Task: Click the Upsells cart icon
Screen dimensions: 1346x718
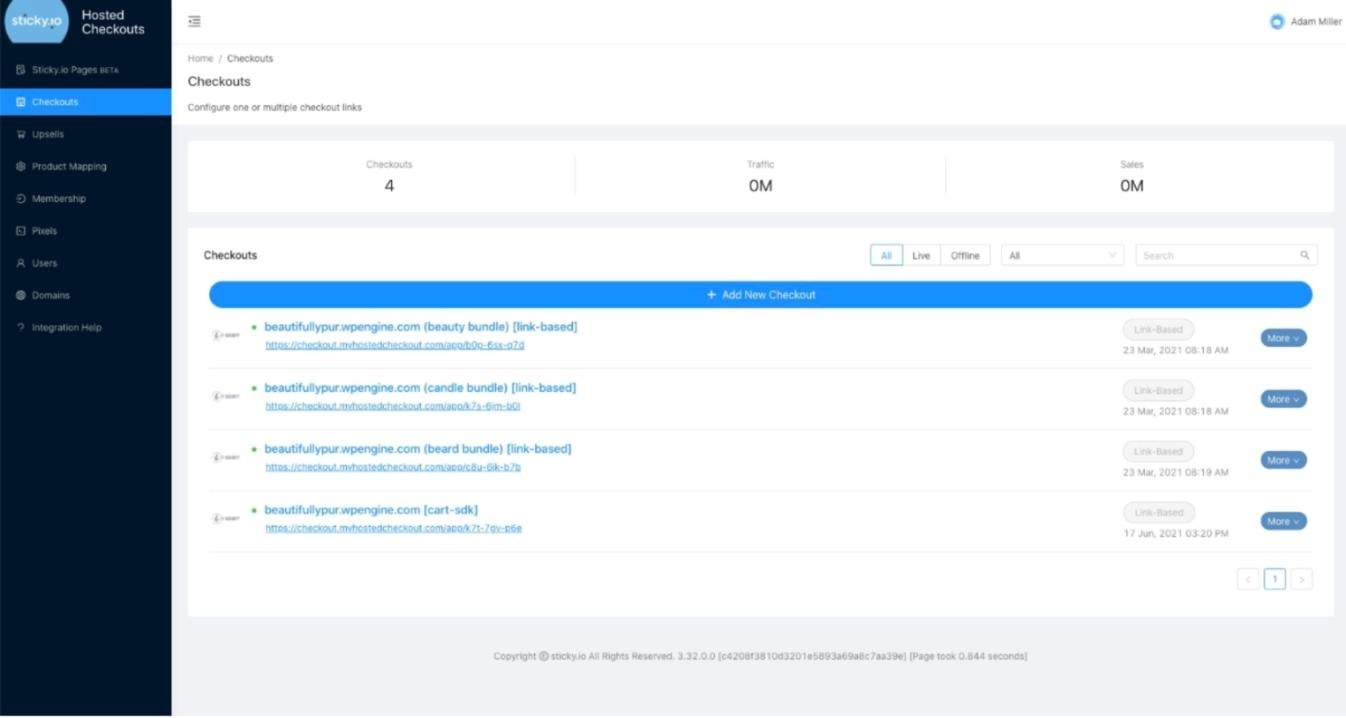Action: click(21, 134)
